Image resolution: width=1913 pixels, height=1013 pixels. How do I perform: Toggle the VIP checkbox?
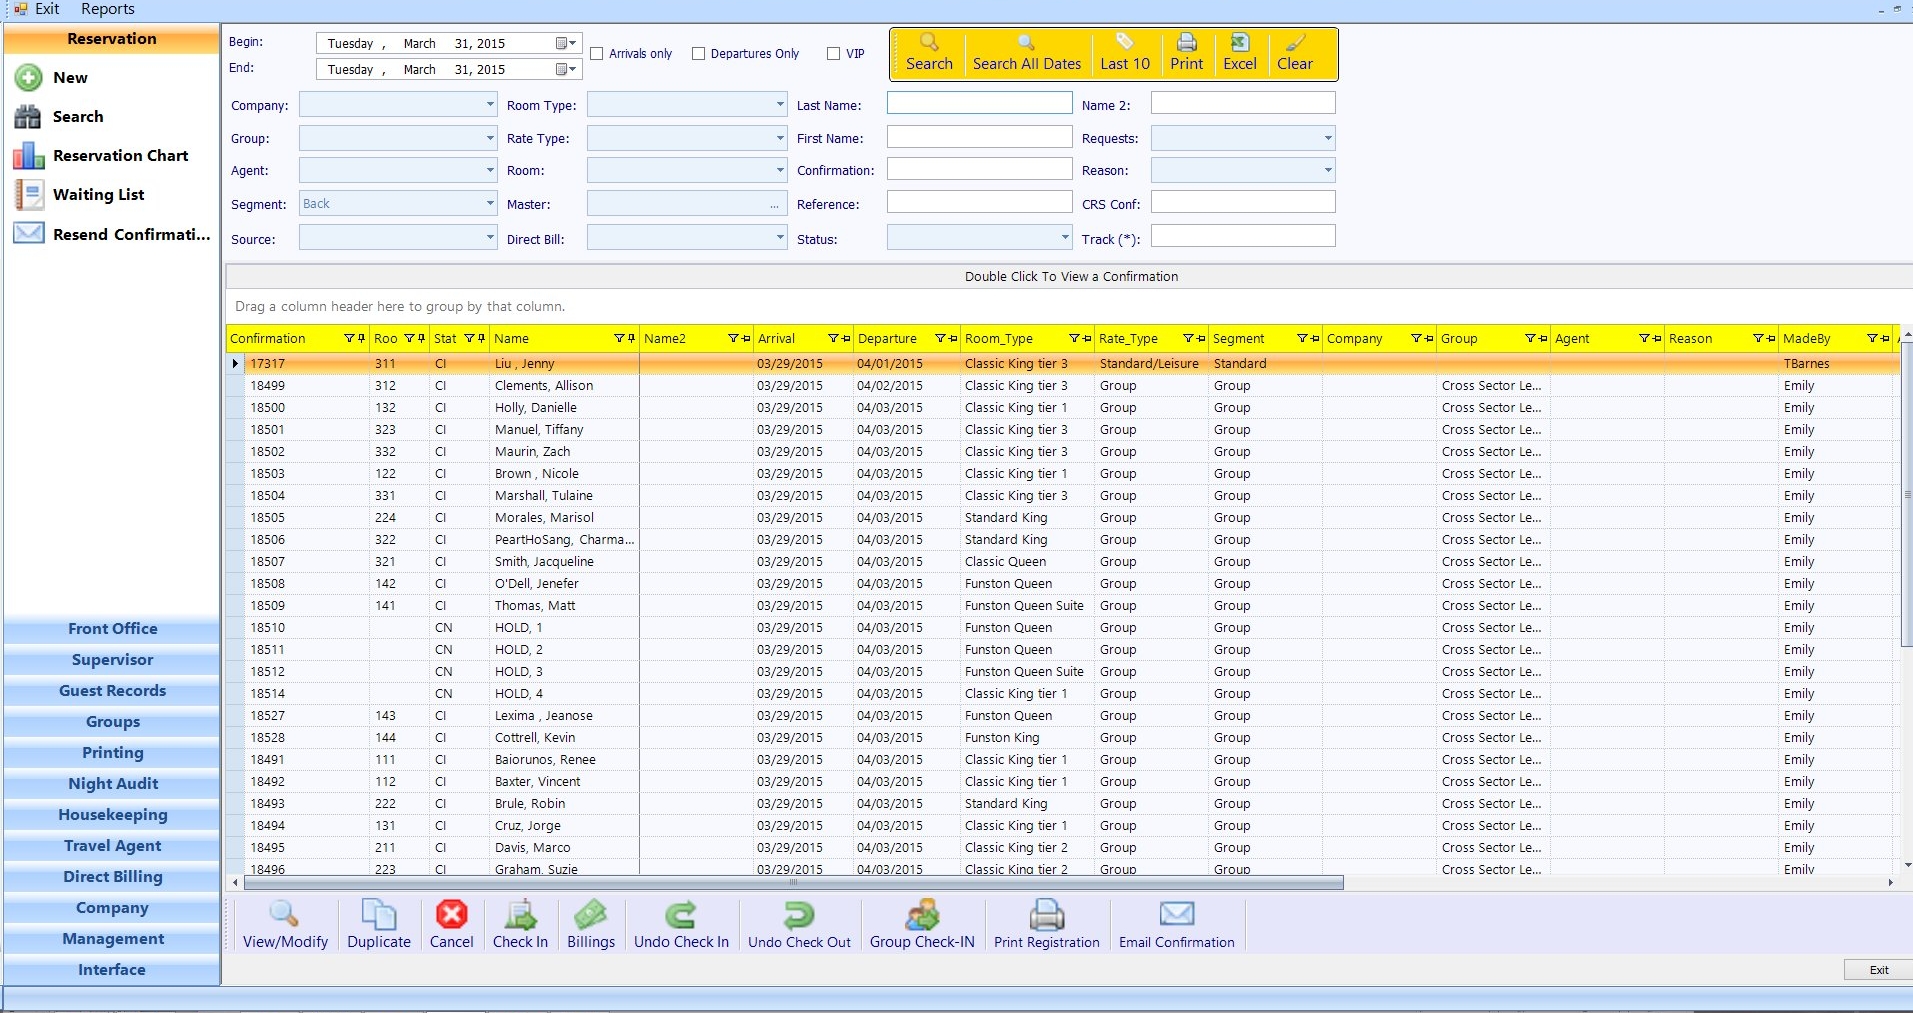tap(833, 54)
